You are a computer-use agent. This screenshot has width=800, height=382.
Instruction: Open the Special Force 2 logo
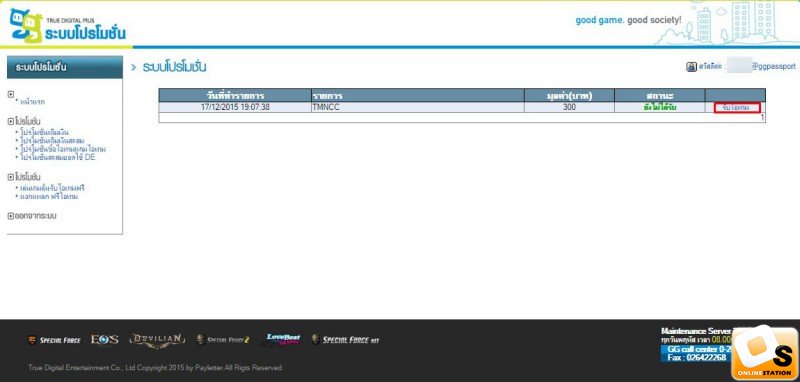coord(222,340)
